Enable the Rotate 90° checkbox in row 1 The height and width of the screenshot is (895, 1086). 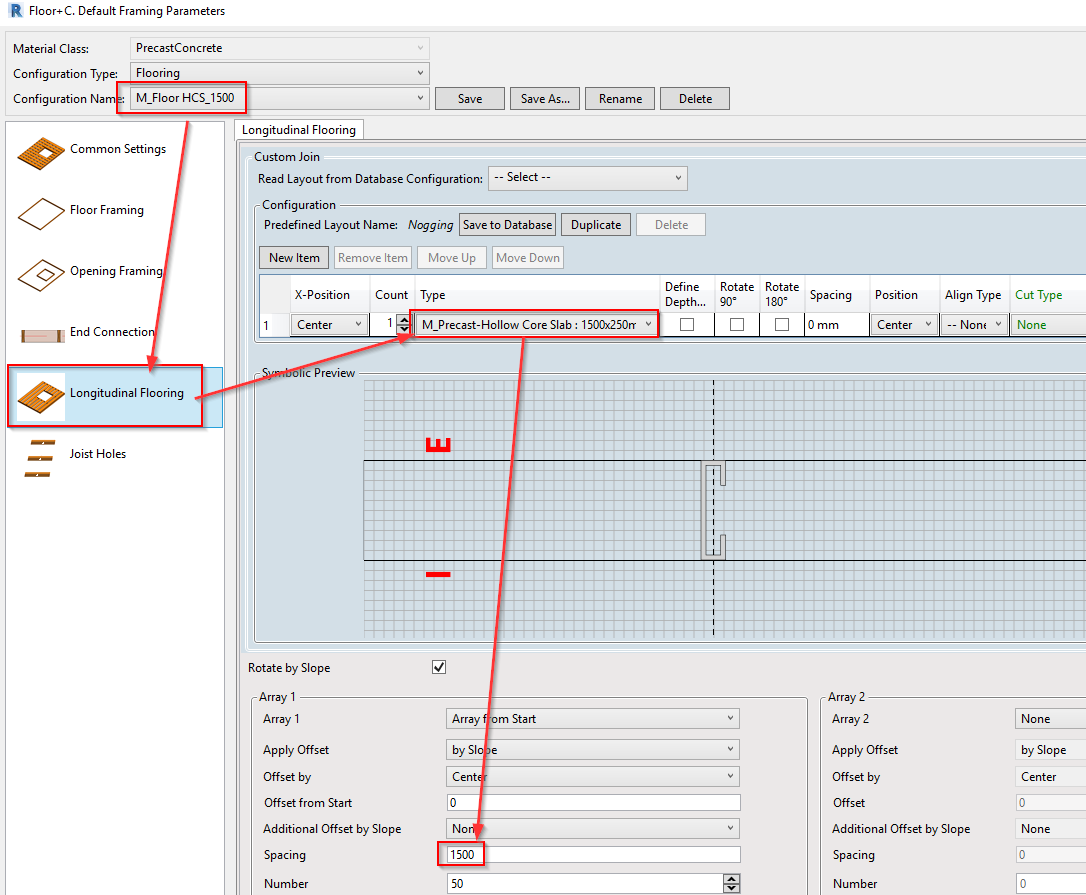pyautogui.click(x=737, y=324)
